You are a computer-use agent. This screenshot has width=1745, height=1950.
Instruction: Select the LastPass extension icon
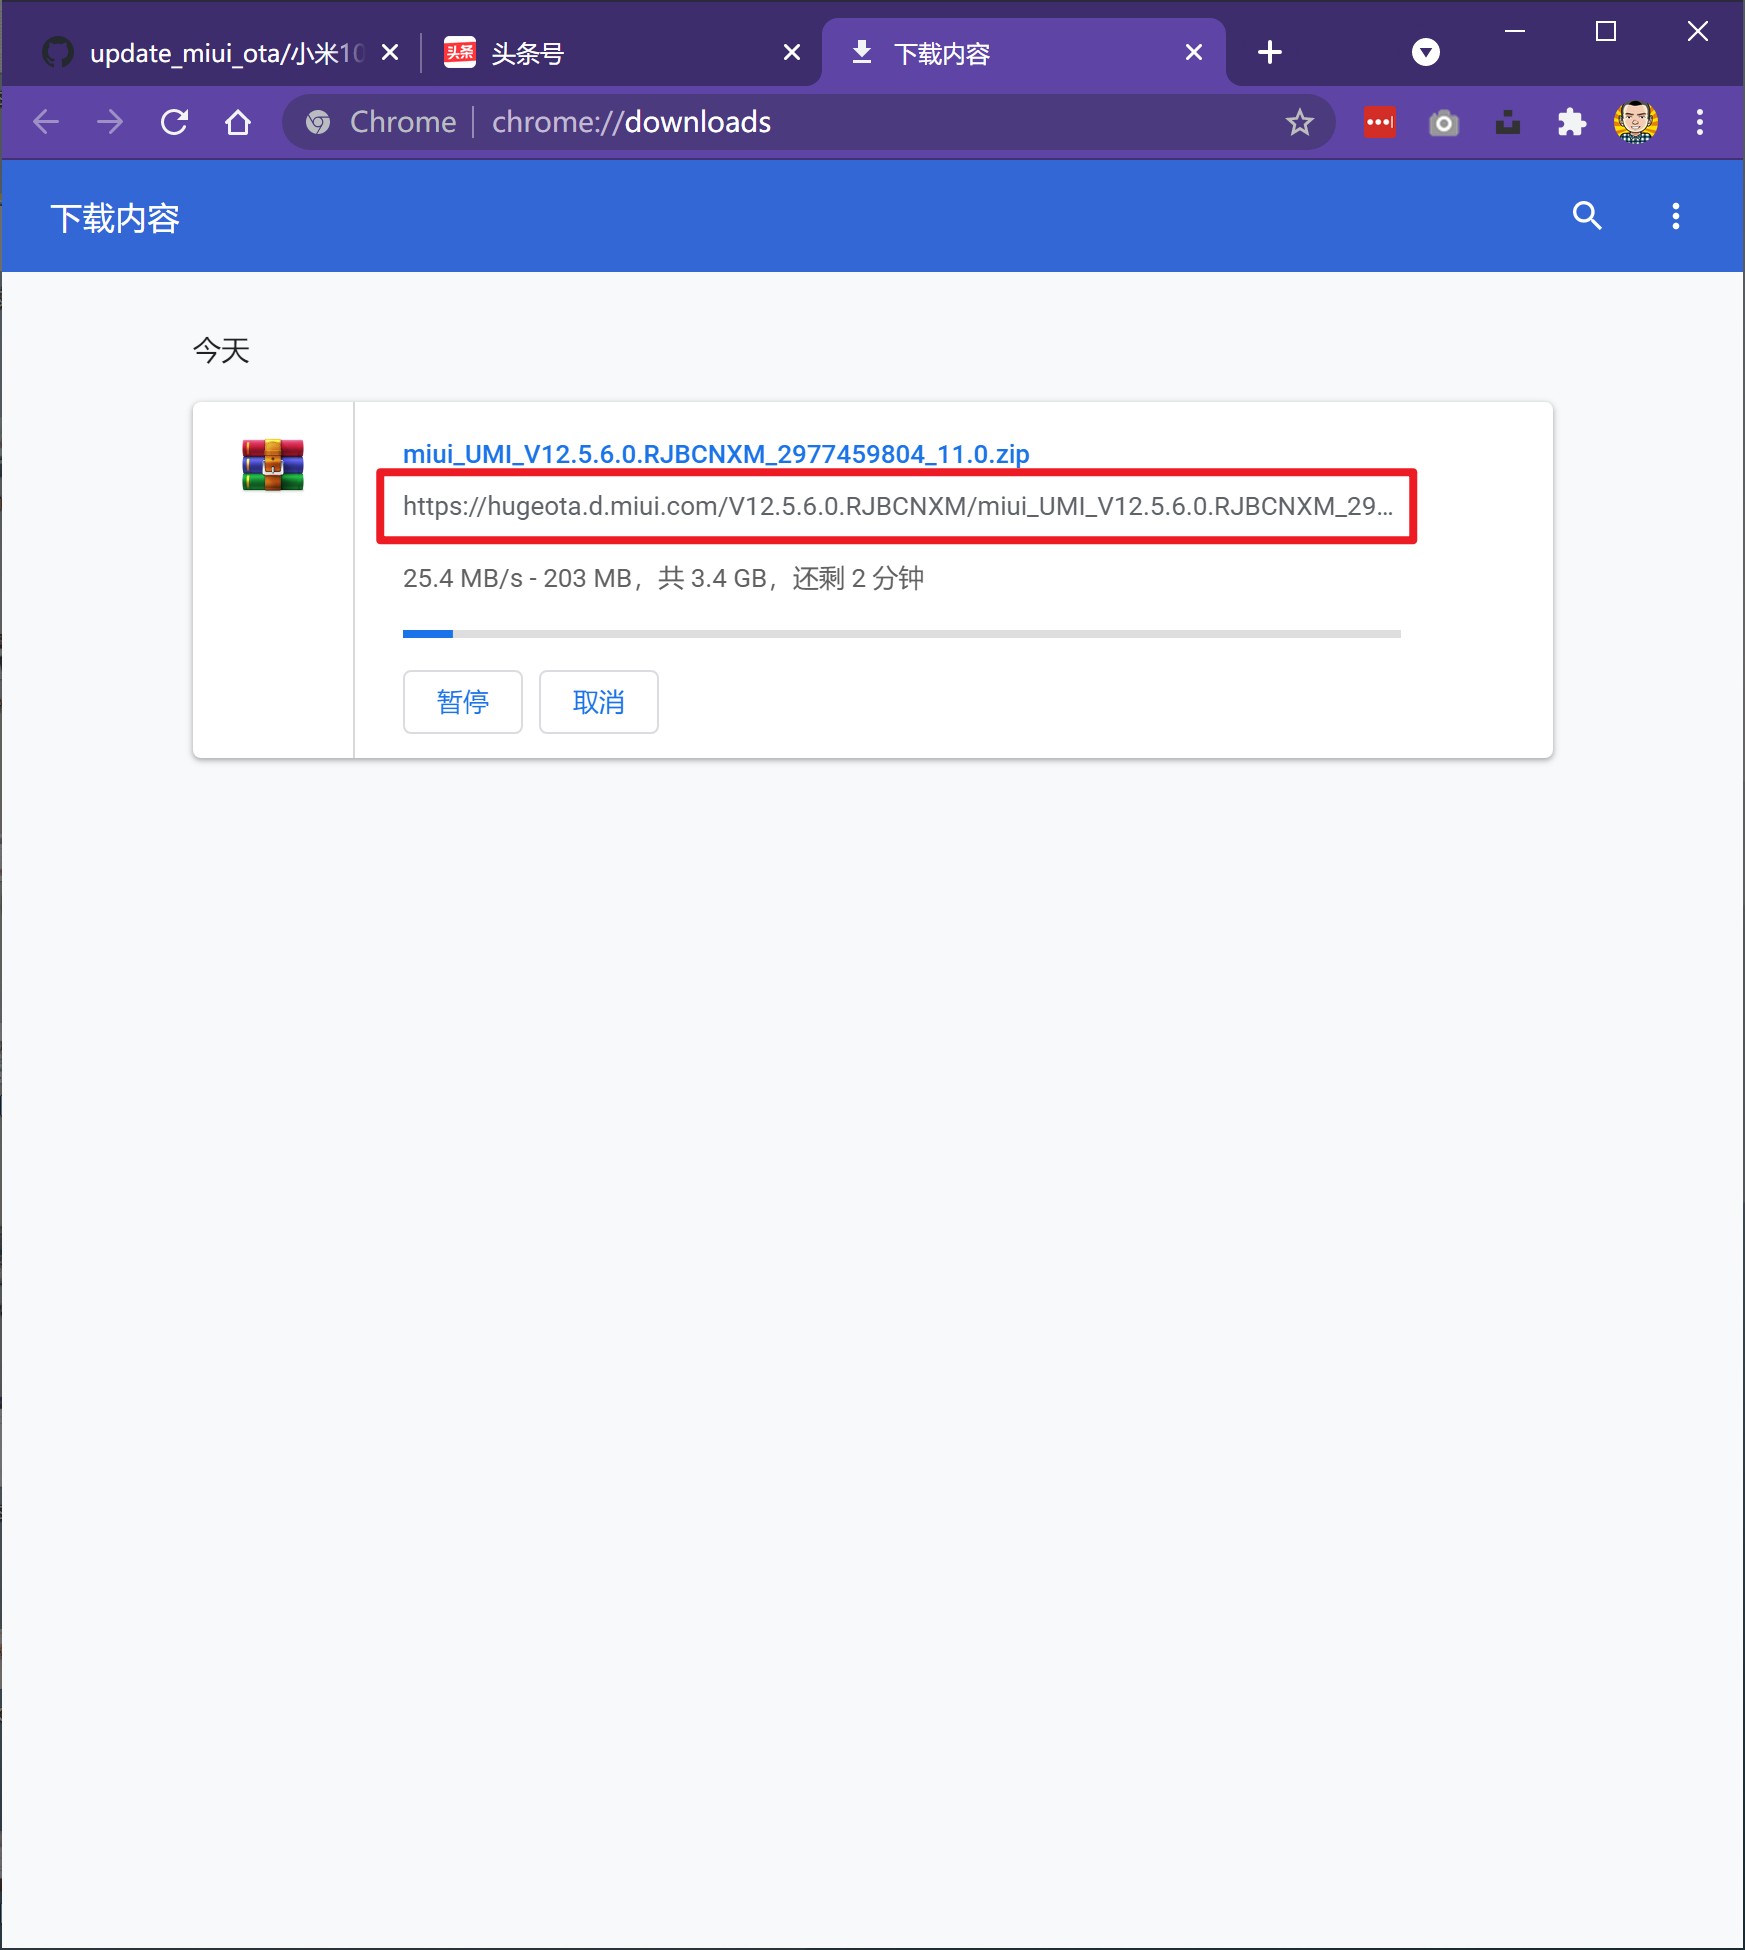(1378, 121)
